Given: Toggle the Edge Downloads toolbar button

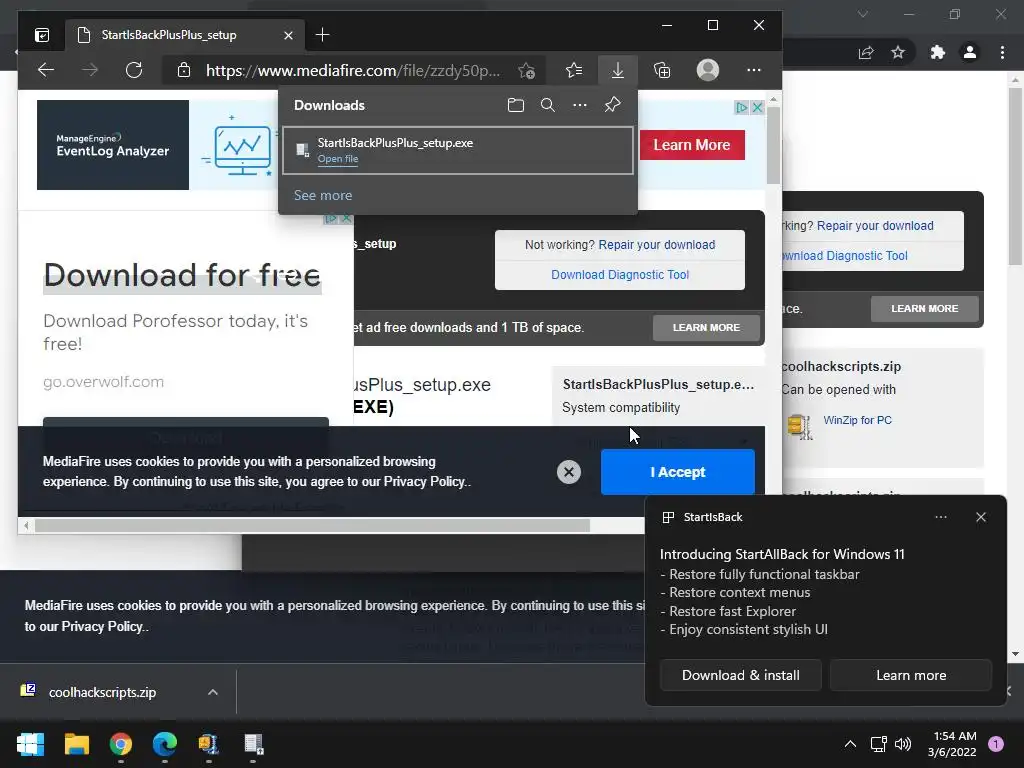Looking at the screenshot, I should [x=618, y=70].
